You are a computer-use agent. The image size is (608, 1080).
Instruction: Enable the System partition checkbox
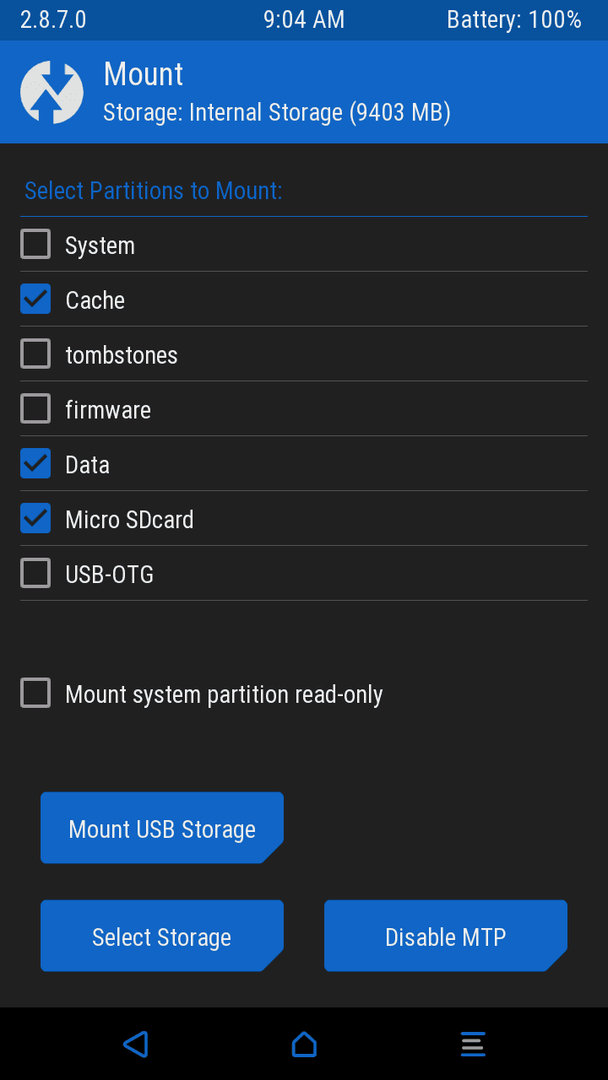pyautogui.click(x=35, y=245)
